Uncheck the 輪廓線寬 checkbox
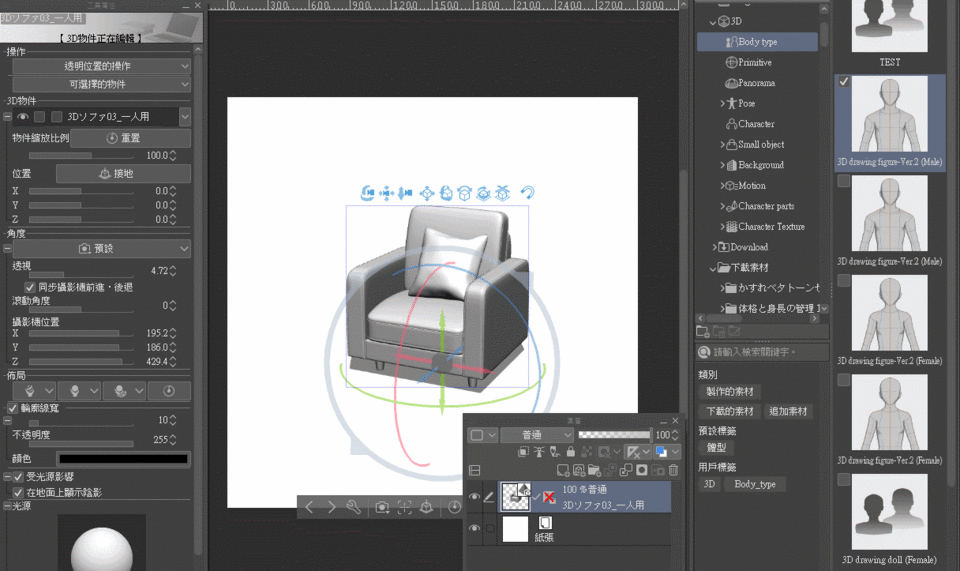Image resolution: width=960 pixels, height=571 pixels. tap(12, 408)
